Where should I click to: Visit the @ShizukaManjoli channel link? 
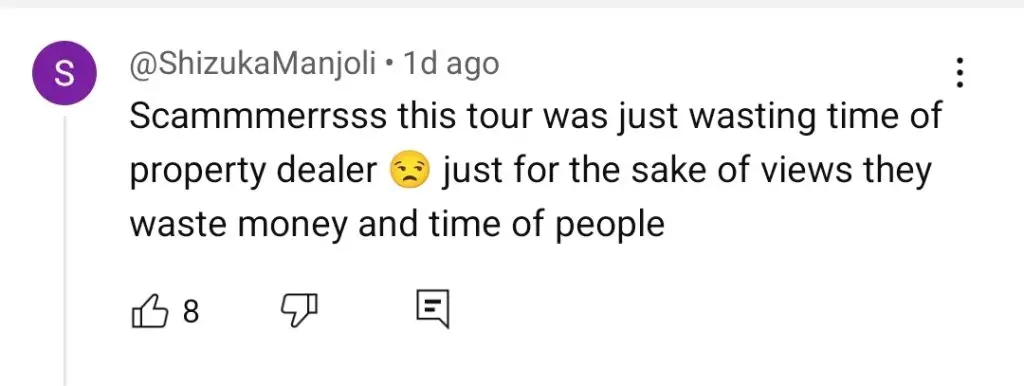[253, 64]
